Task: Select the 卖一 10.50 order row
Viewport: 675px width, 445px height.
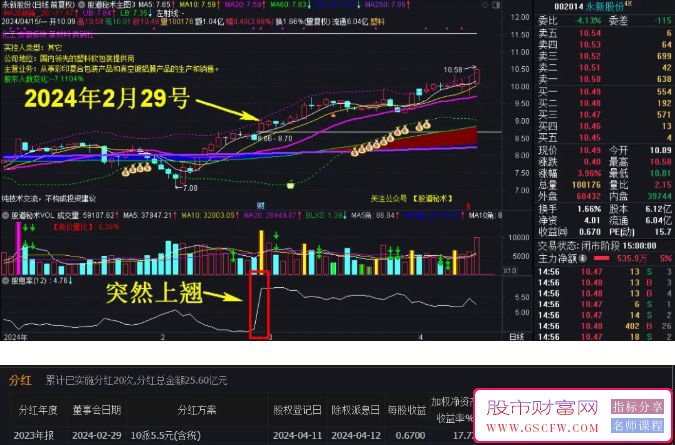Action: click(604, 80)
